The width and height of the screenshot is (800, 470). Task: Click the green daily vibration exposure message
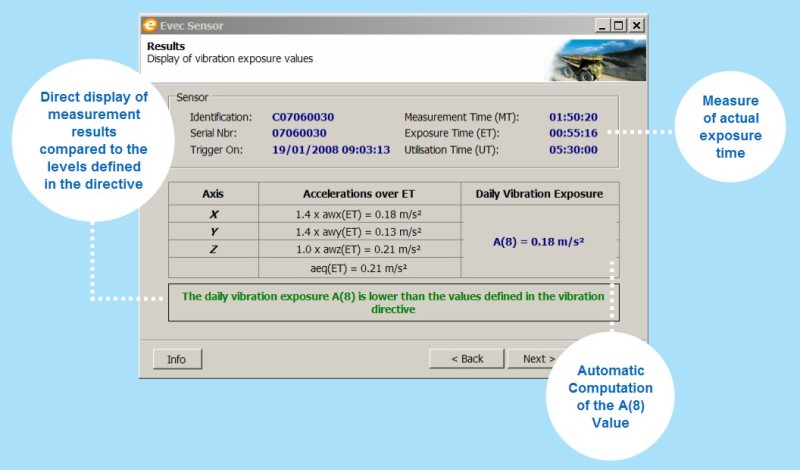tap(393, 303)
